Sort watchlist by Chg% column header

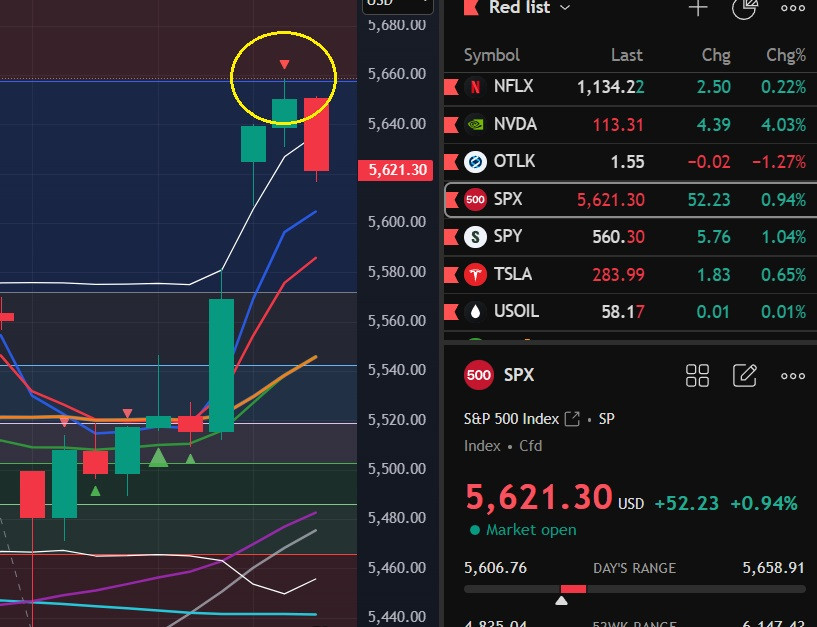(x=786, y=55)
